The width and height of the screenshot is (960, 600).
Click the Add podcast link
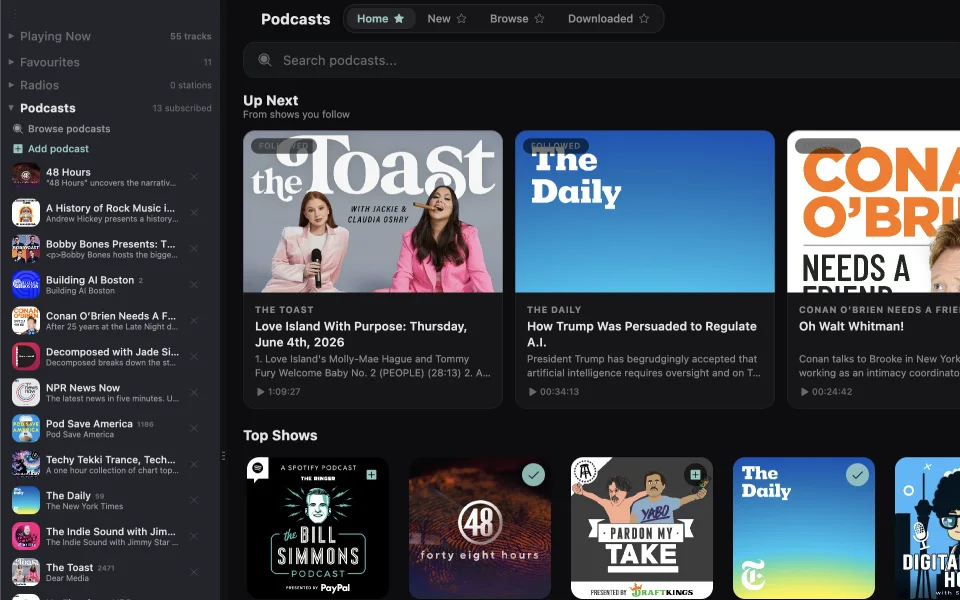tap(58, 149)
